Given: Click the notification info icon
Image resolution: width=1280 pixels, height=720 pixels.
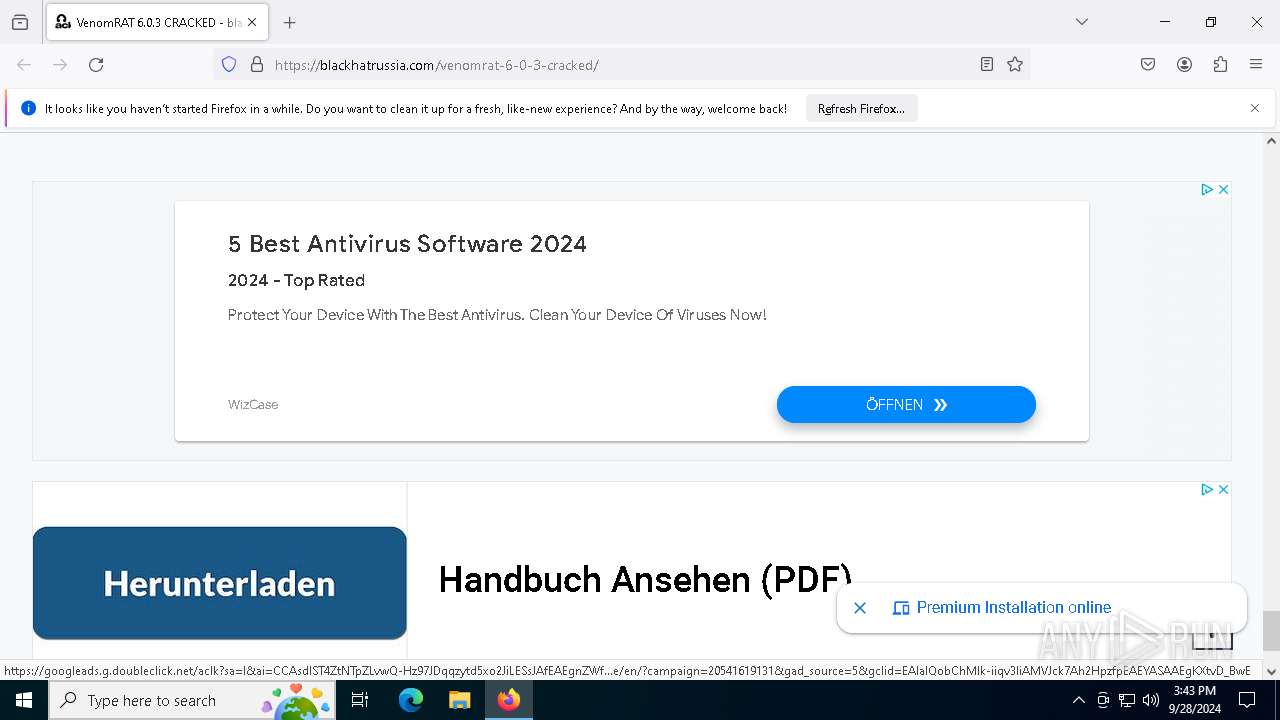Looking at the screenshot, I should (x=28, y=108).
